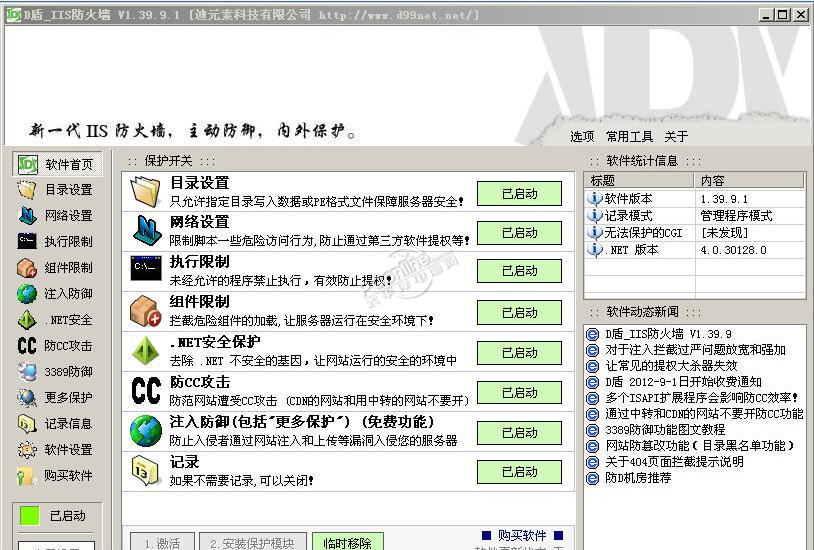Select the 组件限制 sidebar box icon
The width and height of the screenshot is (814, 550).
(x=27, y=267)
